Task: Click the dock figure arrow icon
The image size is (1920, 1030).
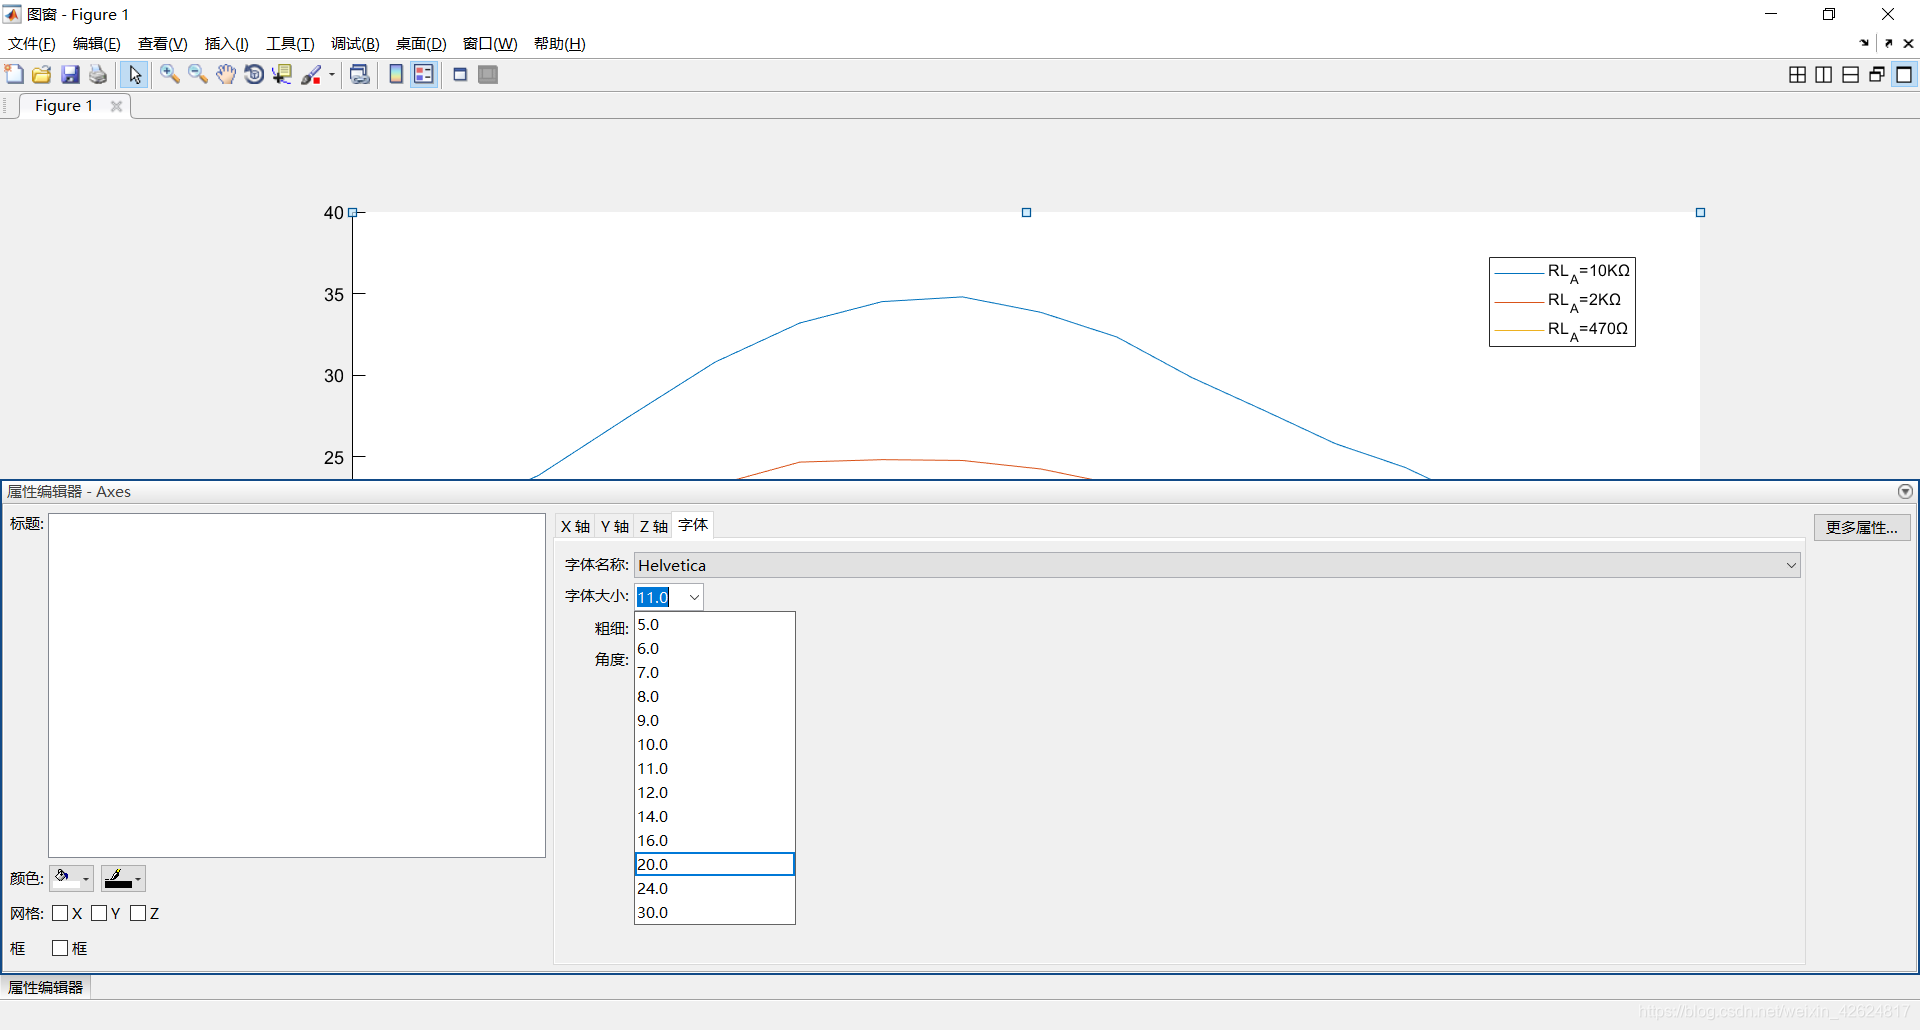Action: coord(1864,43)
